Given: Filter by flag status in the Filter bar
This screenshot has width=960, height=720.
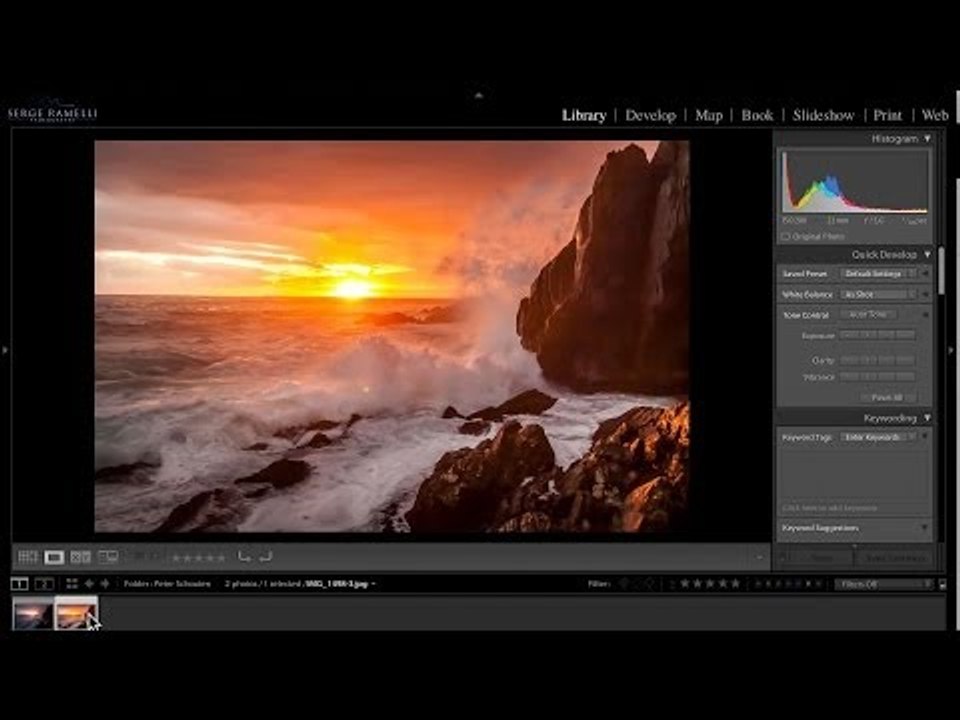Looking at the screenshot, I should (637, 583).
